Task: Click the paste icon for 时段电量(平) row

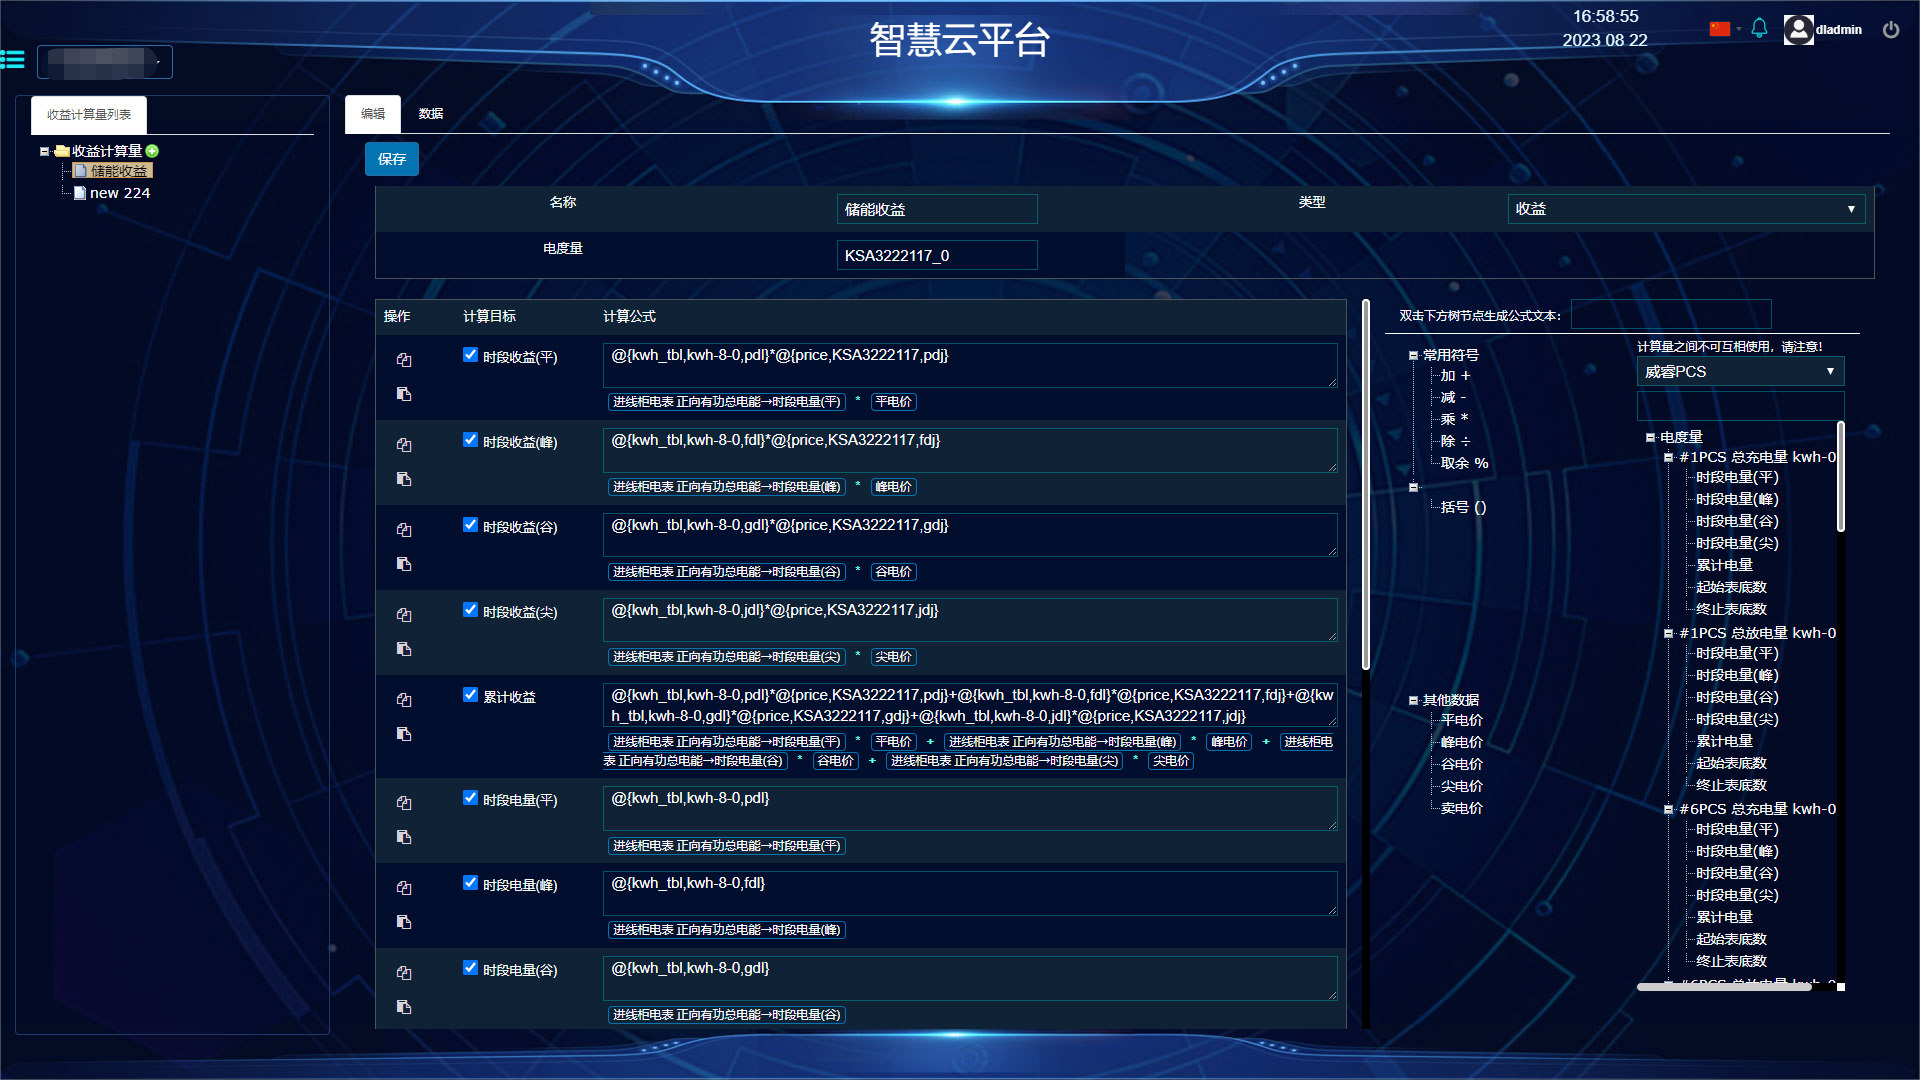Action: [x=404, y=837]
